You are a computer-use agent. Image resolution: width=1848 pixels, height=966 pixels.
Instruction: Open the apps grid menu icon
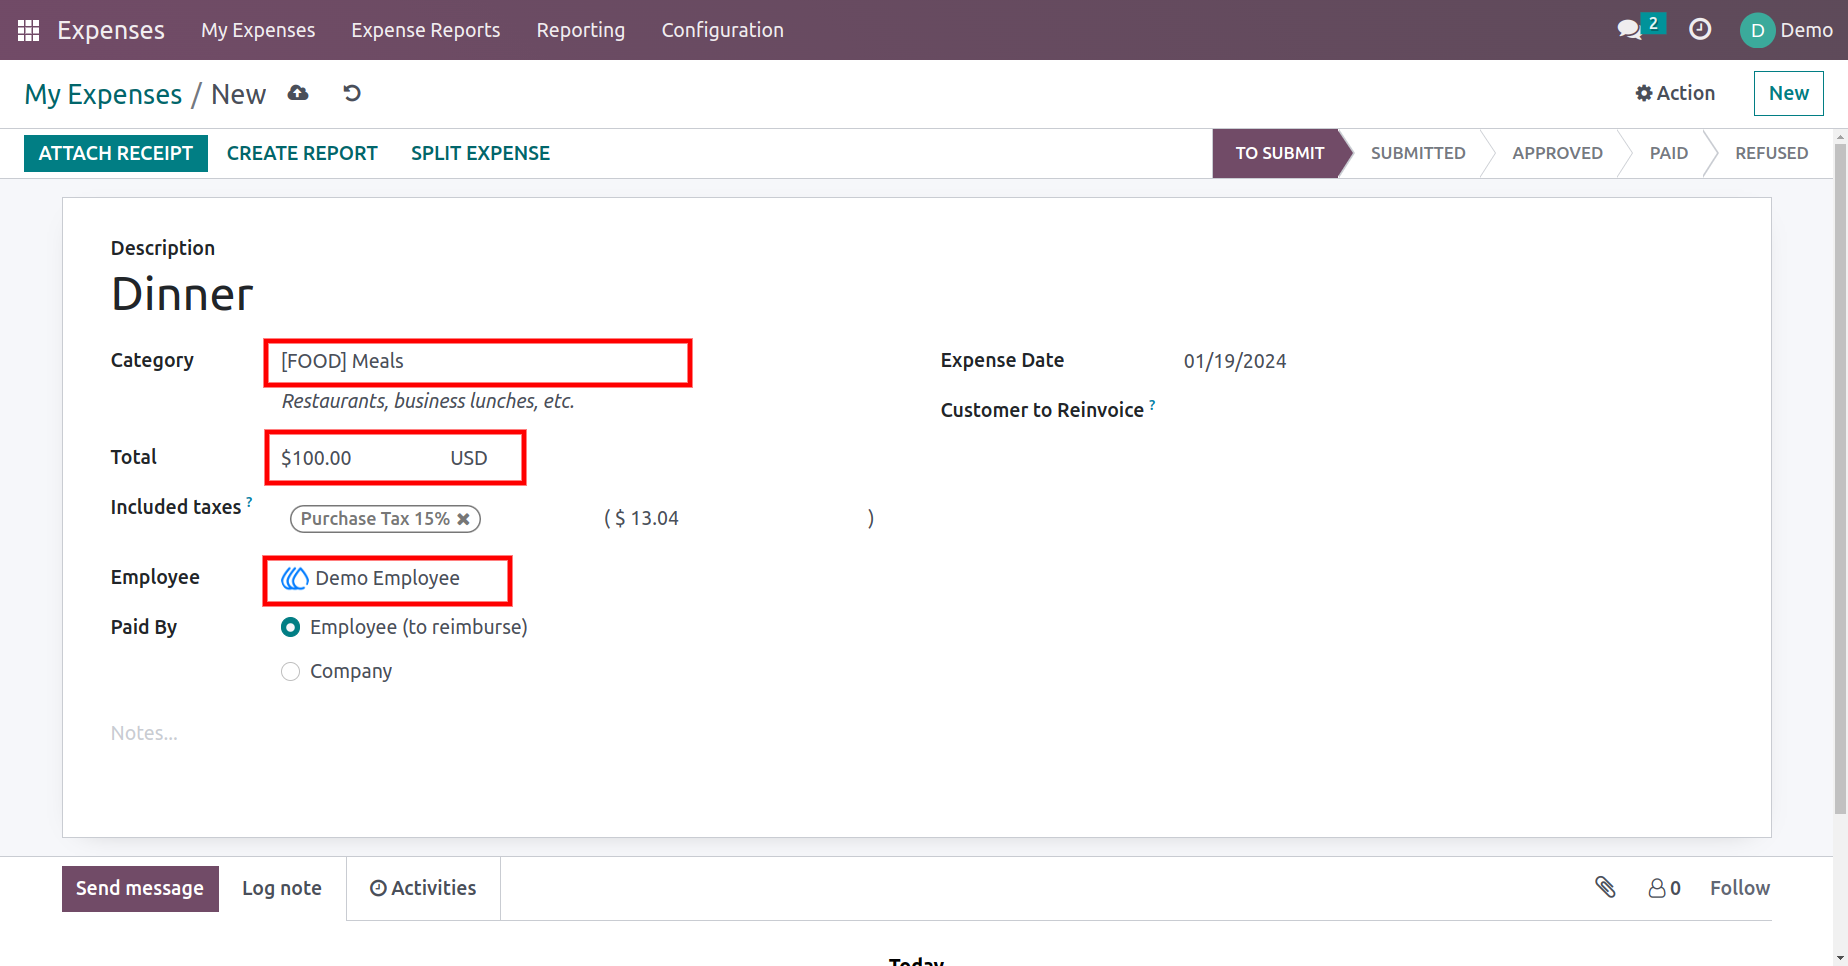pyautogui.click(x=28, y=30)
